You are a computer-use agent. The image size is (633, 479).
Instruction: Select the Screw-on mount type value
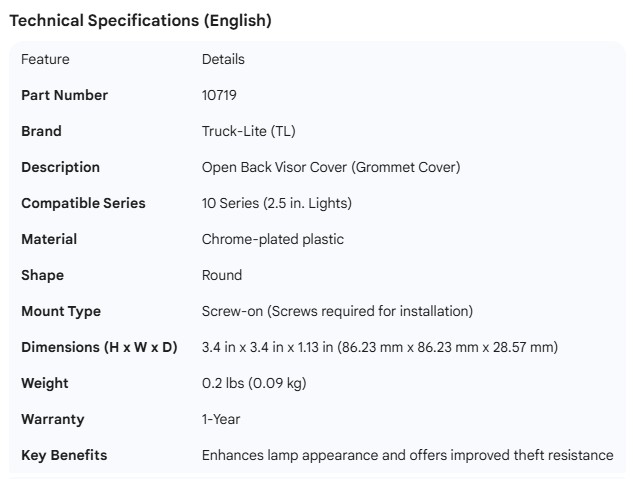(337, 311)
